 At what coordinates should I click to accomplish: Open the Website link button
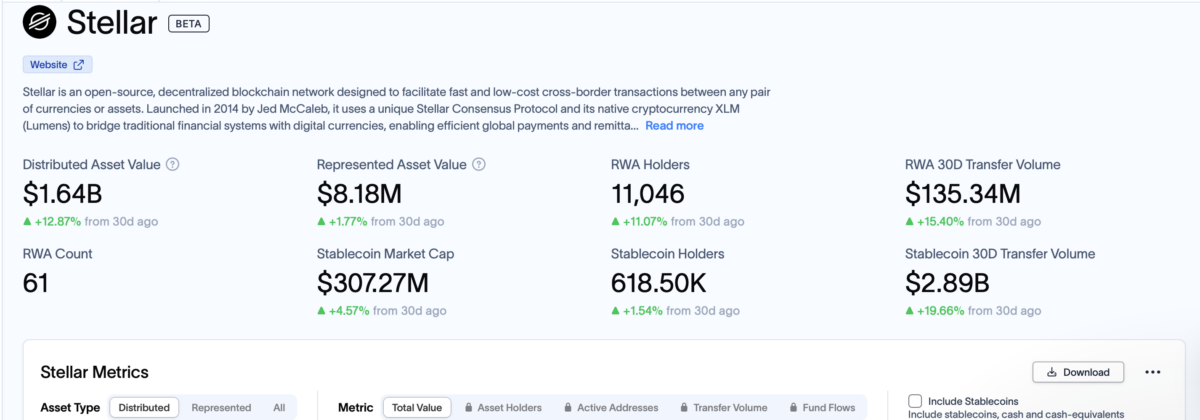57,64
